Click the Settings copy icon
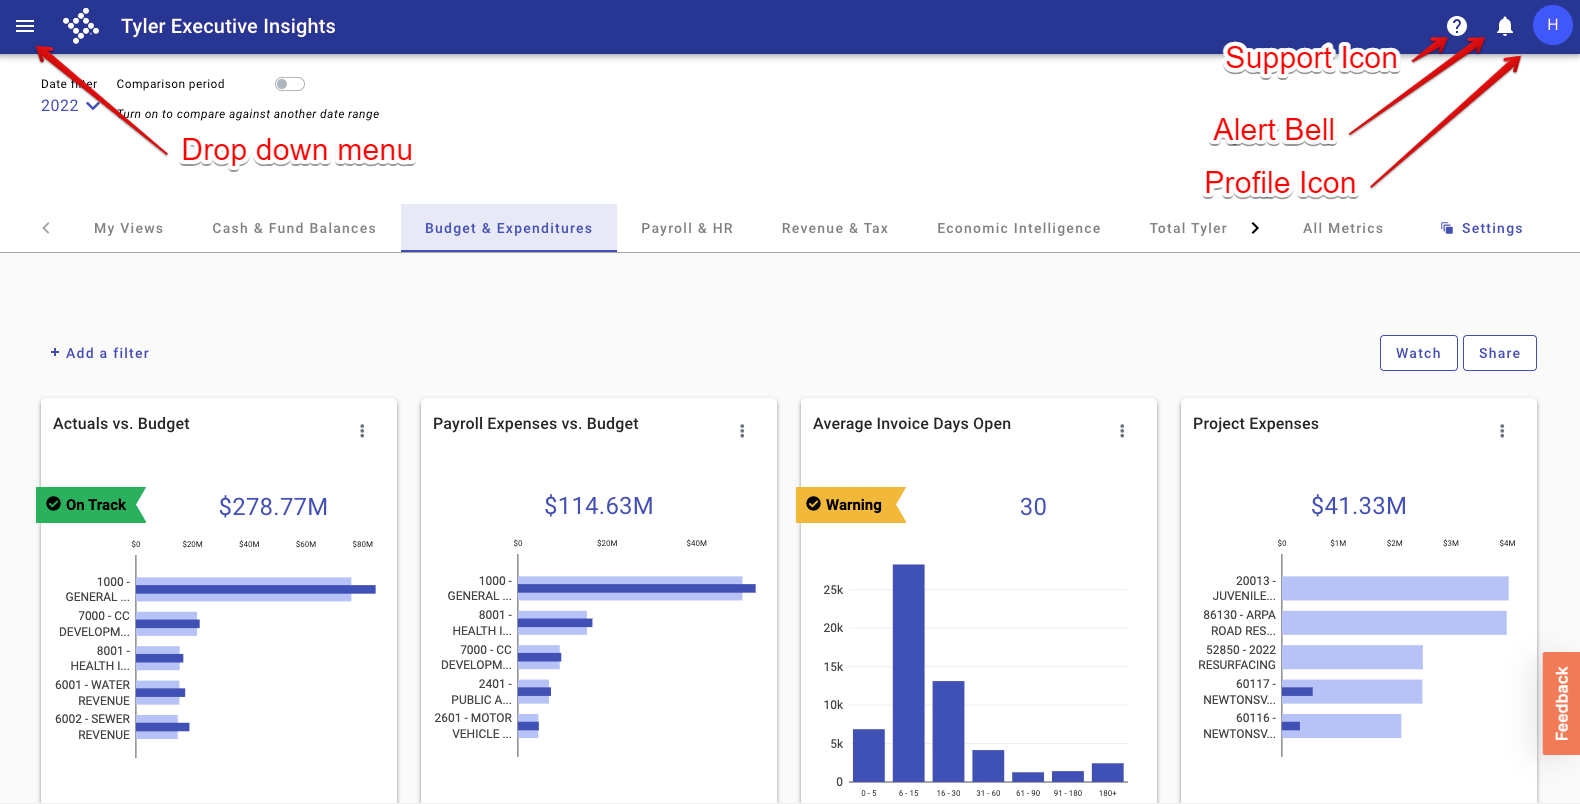The image size is (1580, 804). [x=1446, y=228]
